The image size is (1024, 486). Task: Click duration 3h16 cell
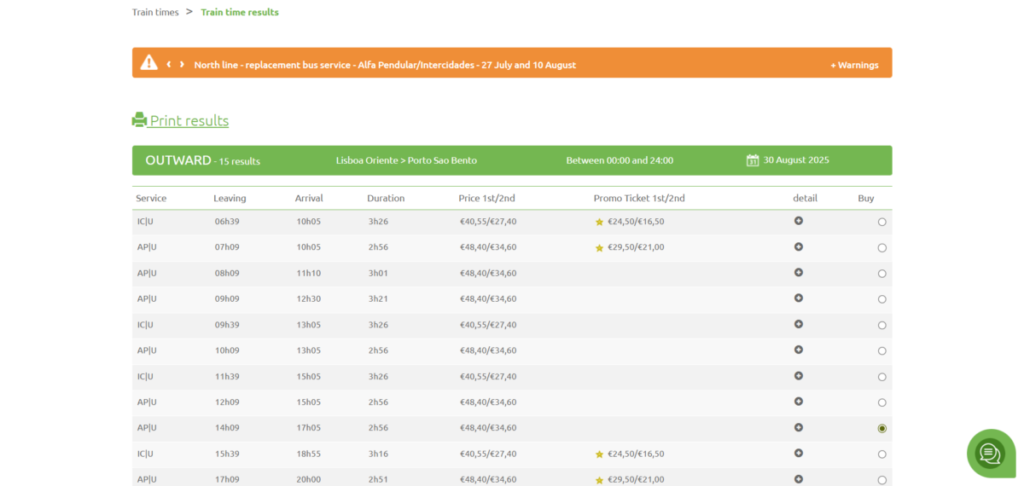click(378, 453)
